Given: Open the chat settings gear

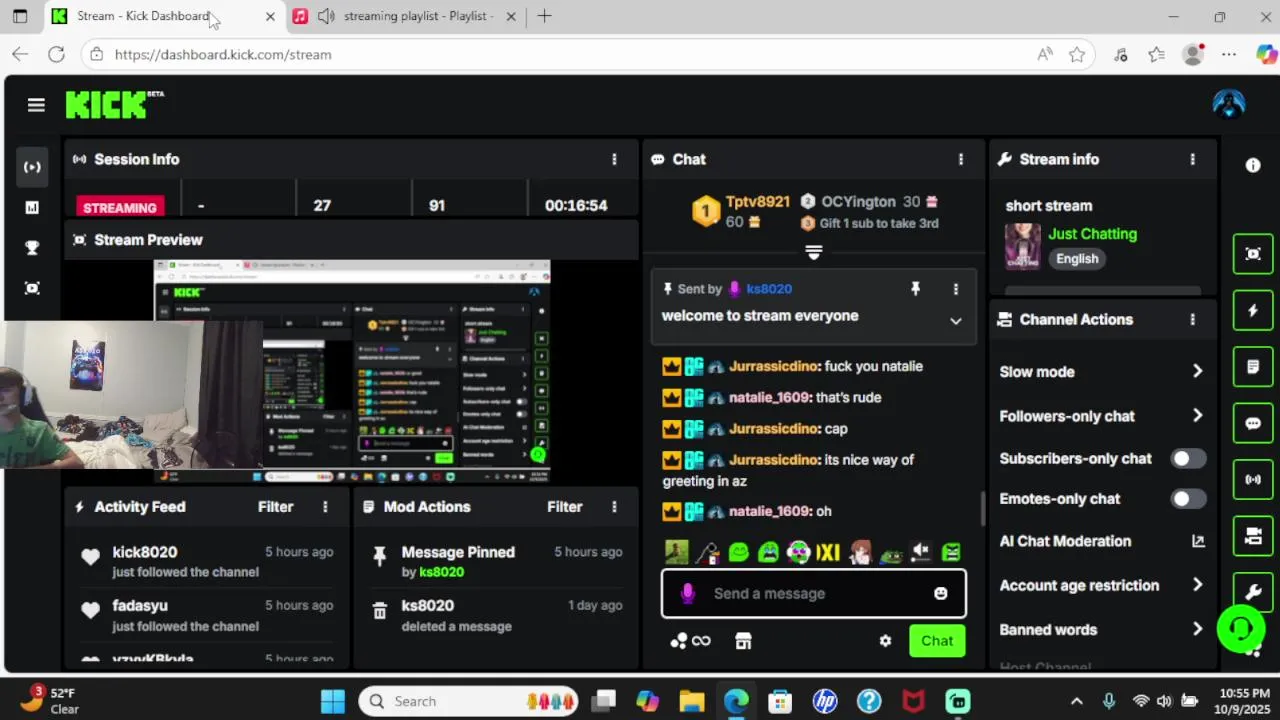Looking at the screenshot, I should [885, 641].
